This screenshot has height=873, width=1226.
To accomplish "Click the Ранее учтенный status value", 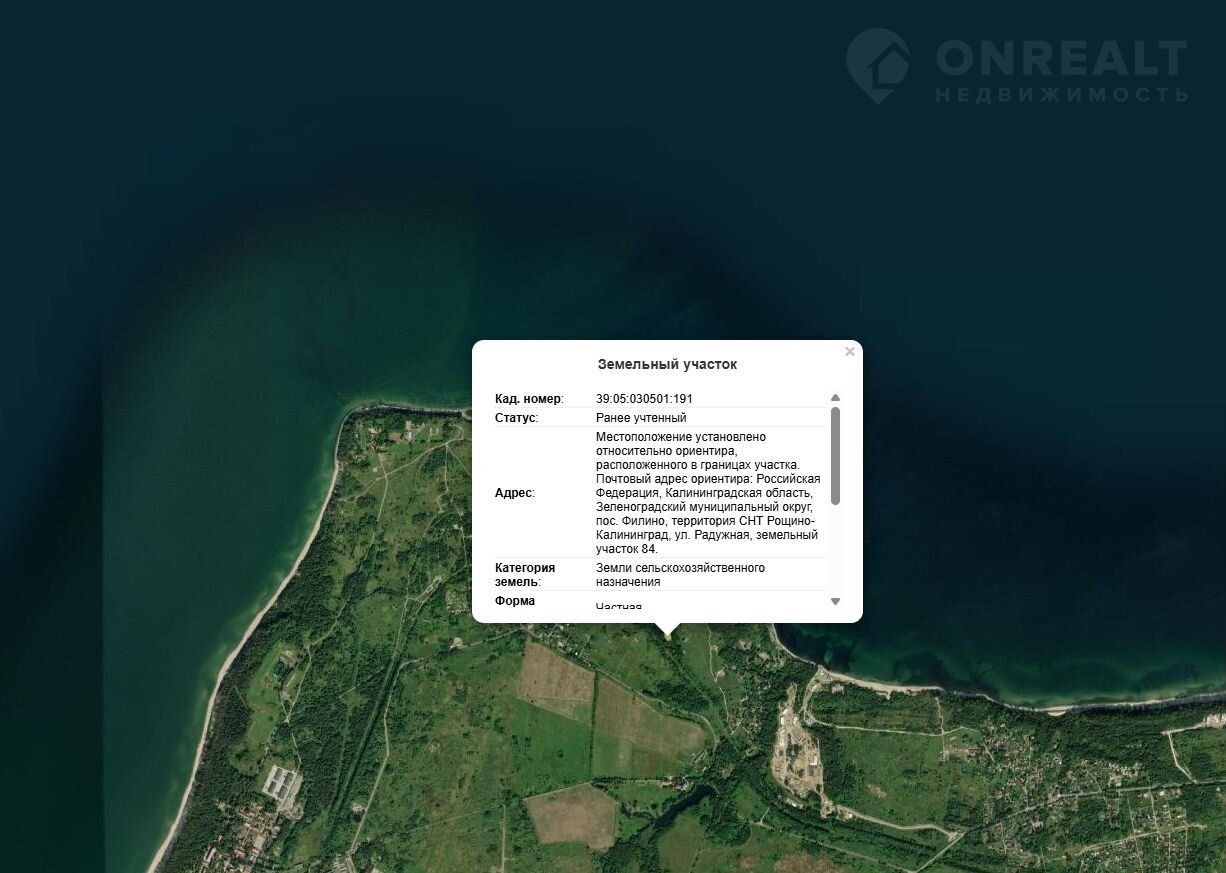I will [641, 418].
